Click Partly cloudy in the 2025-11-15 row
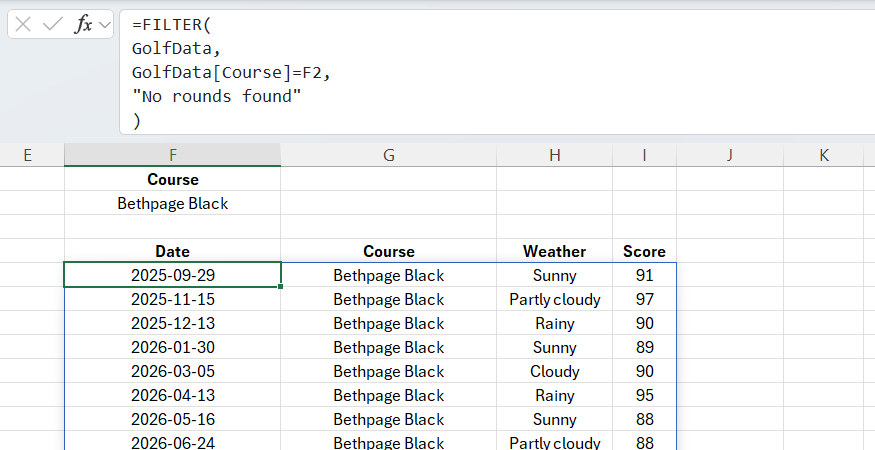Image resolution: width=875 pixels, height=450 pixels. tap(554, 299)
